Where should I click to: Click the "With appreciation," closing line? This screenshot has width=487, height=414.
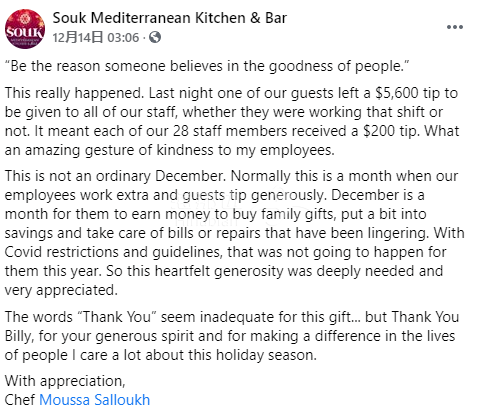65,381
